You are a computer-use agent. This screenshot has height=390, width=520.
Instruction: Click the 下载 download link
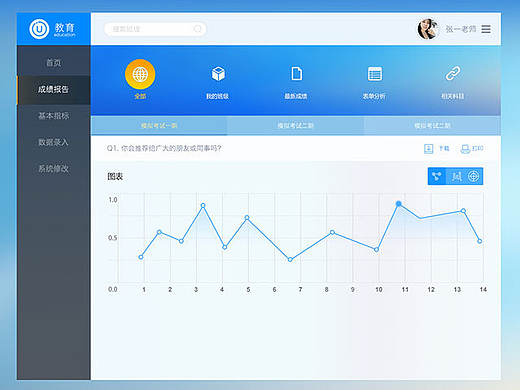(x=444, y=148)
